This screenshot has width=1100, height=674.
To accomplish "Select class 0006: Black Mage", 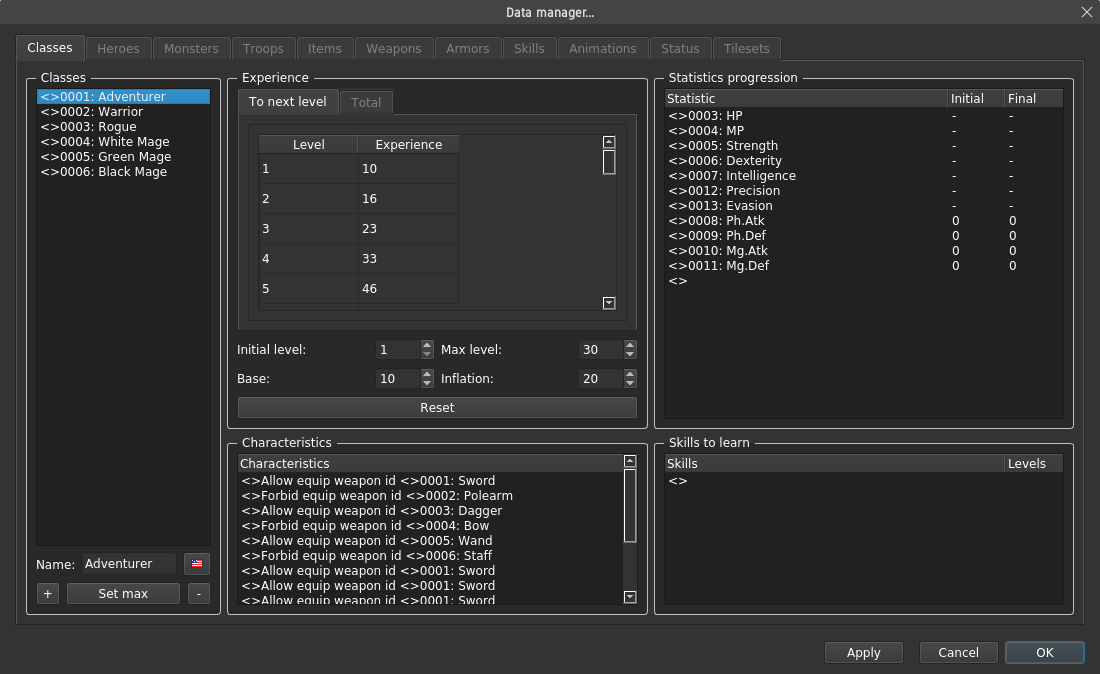I will pos(123,172).
